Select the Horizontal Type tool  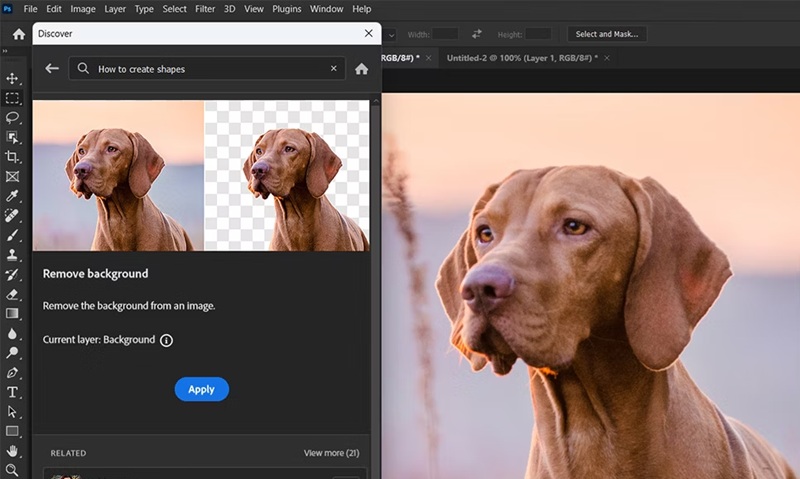[12, 392]
